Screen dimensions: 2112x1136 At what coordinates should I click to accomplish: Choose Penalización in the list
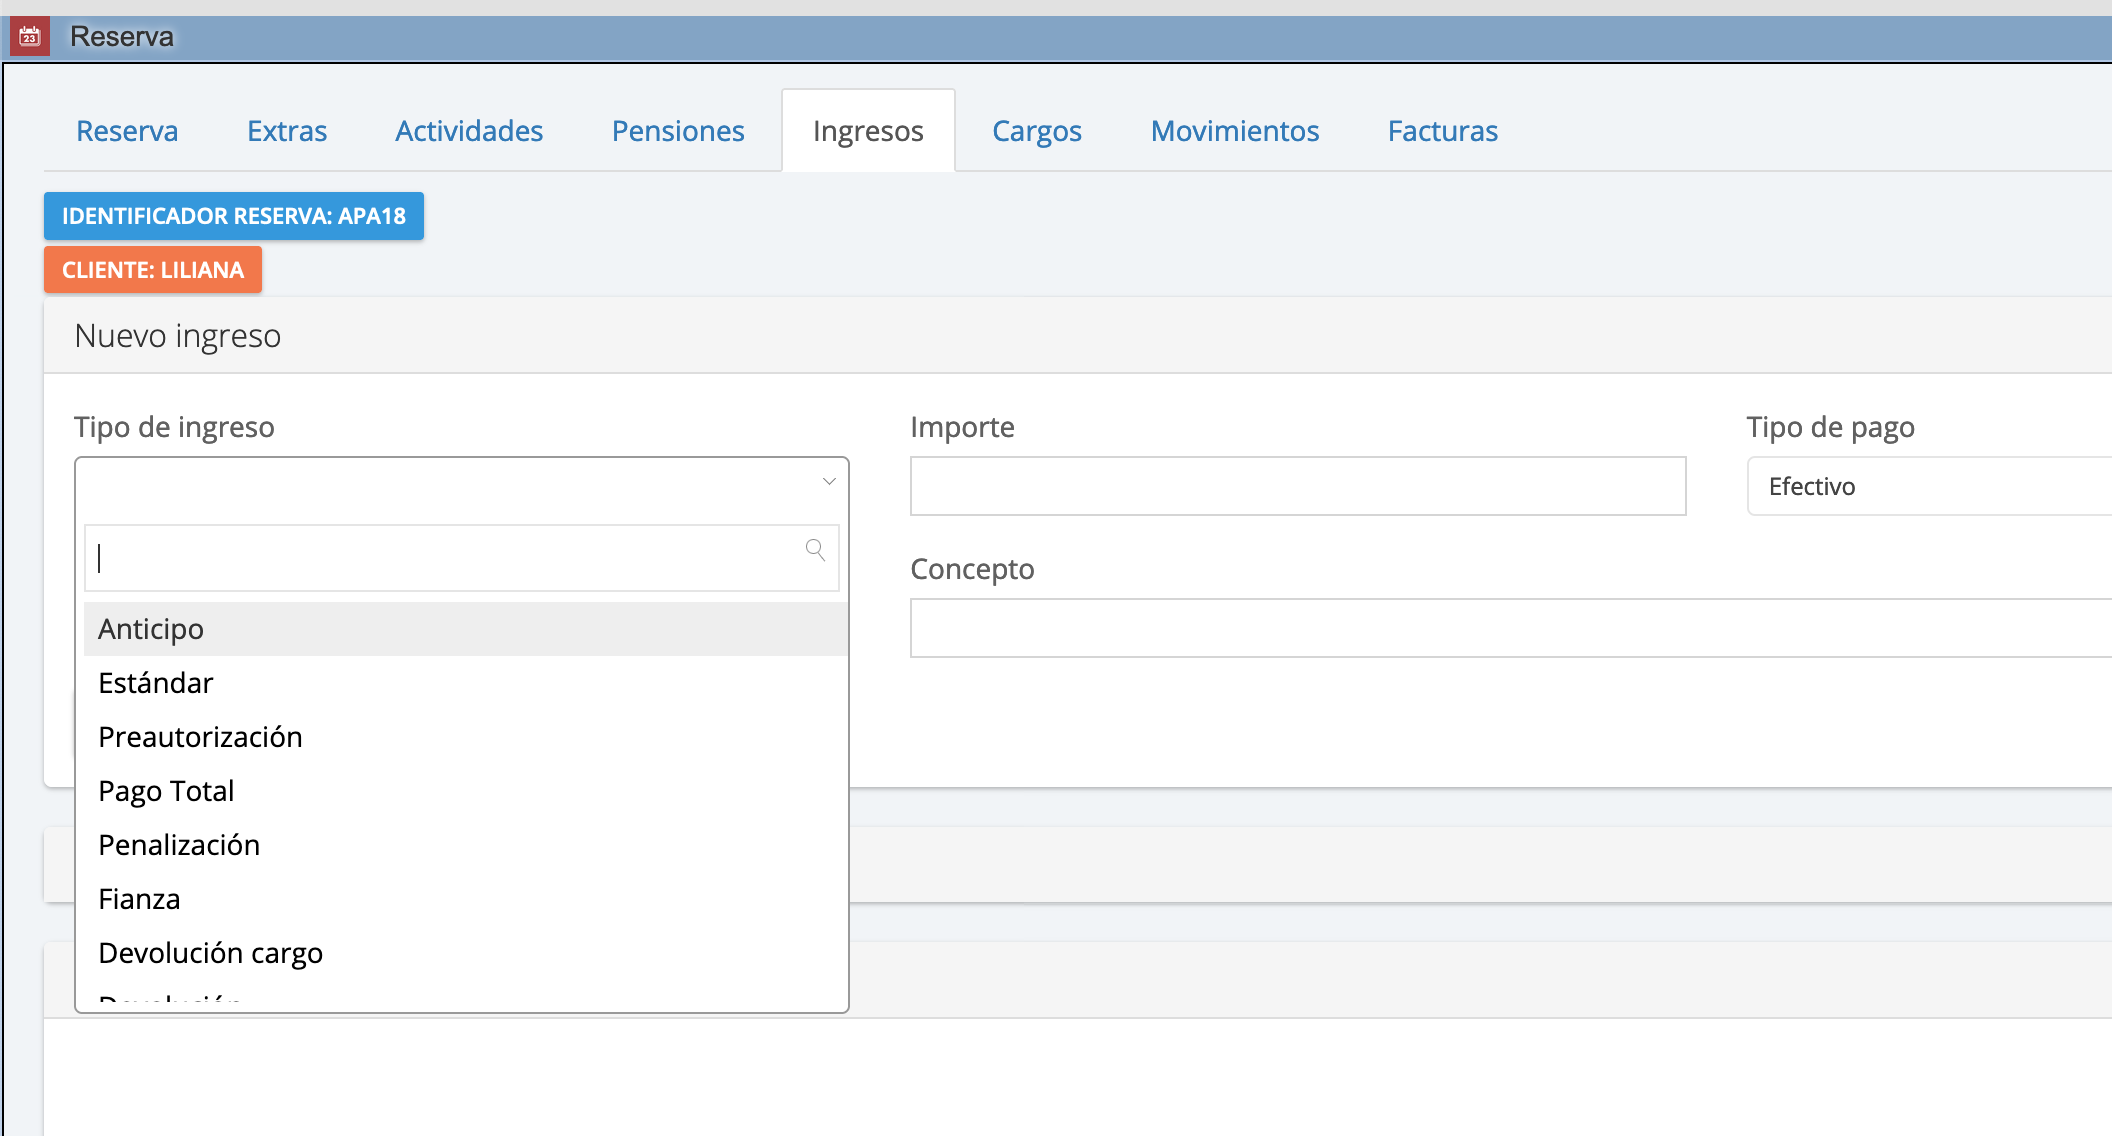[x=179, y=845]
